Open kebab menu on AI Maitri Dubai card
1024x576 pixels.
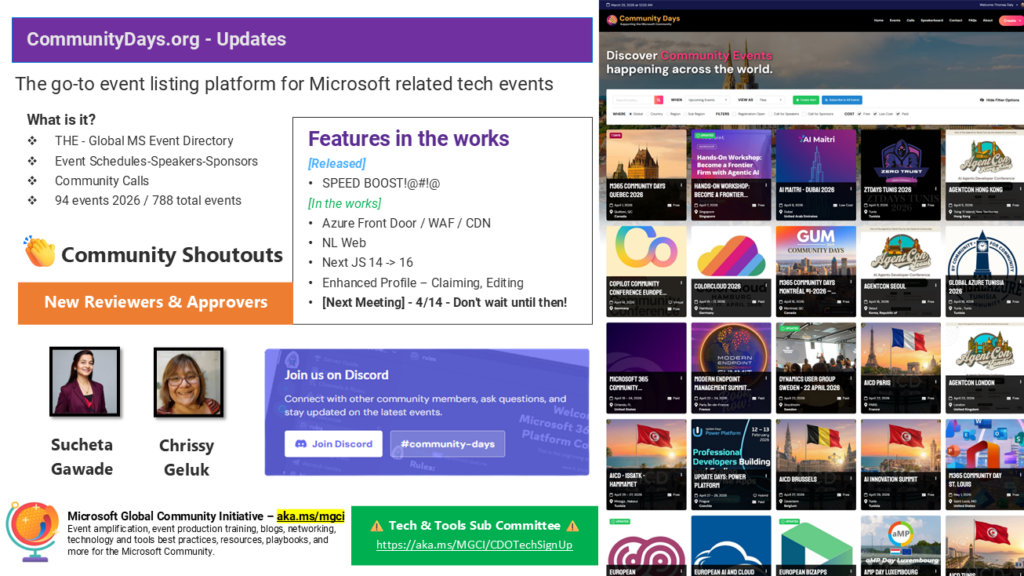pyautogui.click(x=851, y=189)
